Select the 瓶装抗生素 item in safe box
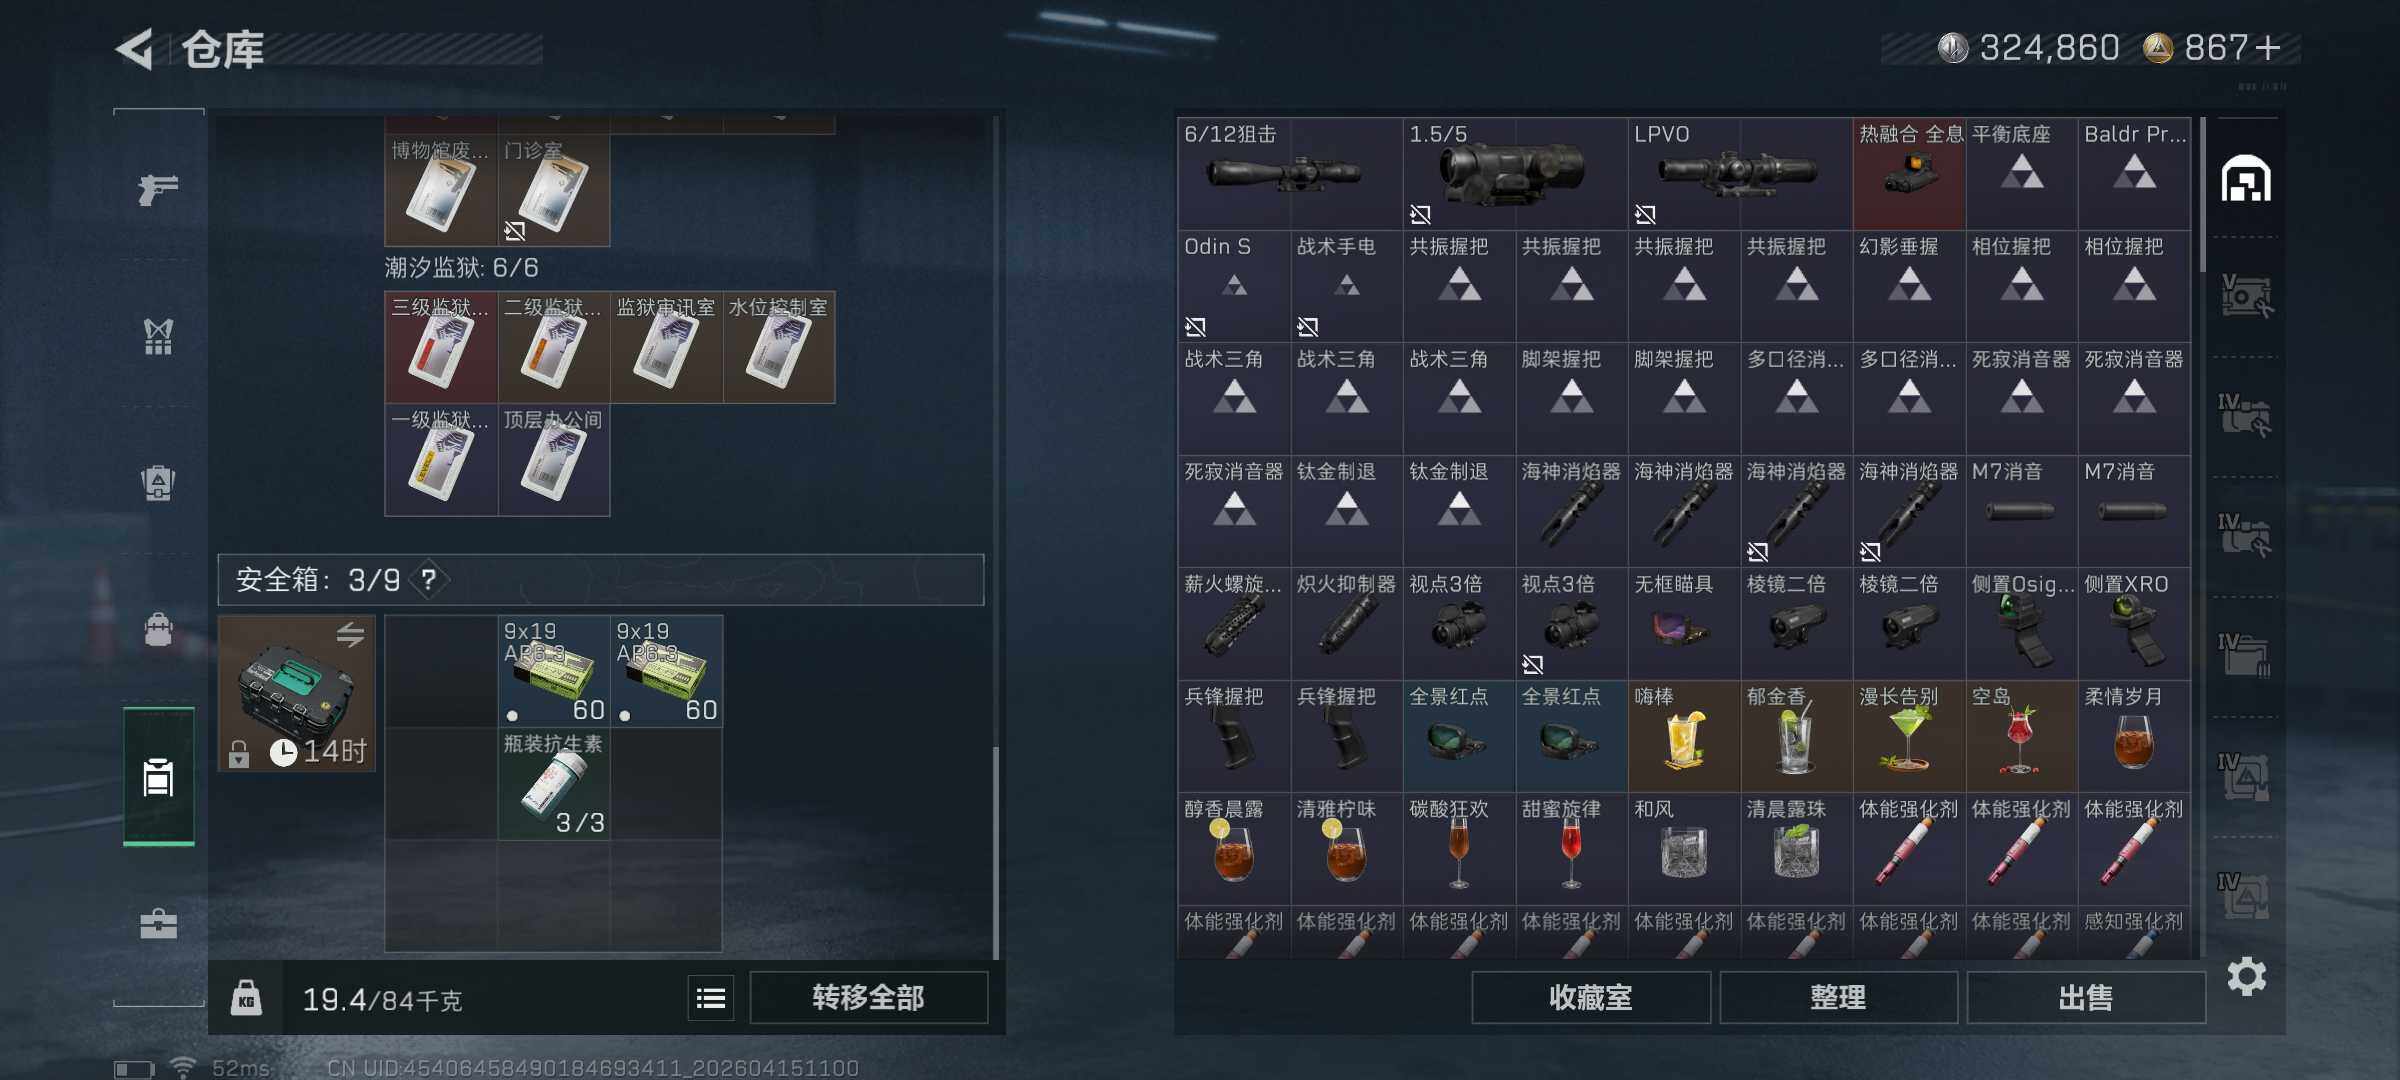The image size is (2400, 1080). pos(554,784)
